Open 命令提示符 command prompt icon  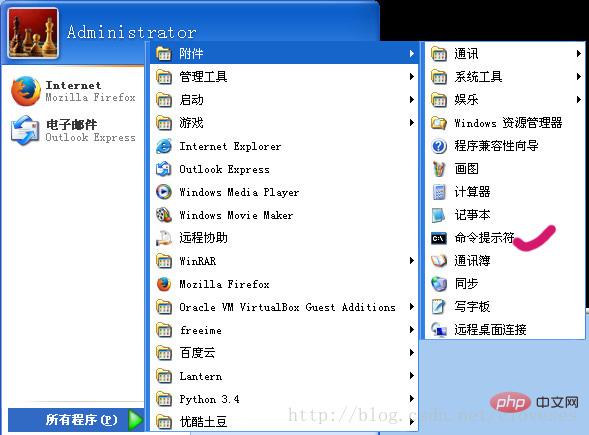[439, 238]
